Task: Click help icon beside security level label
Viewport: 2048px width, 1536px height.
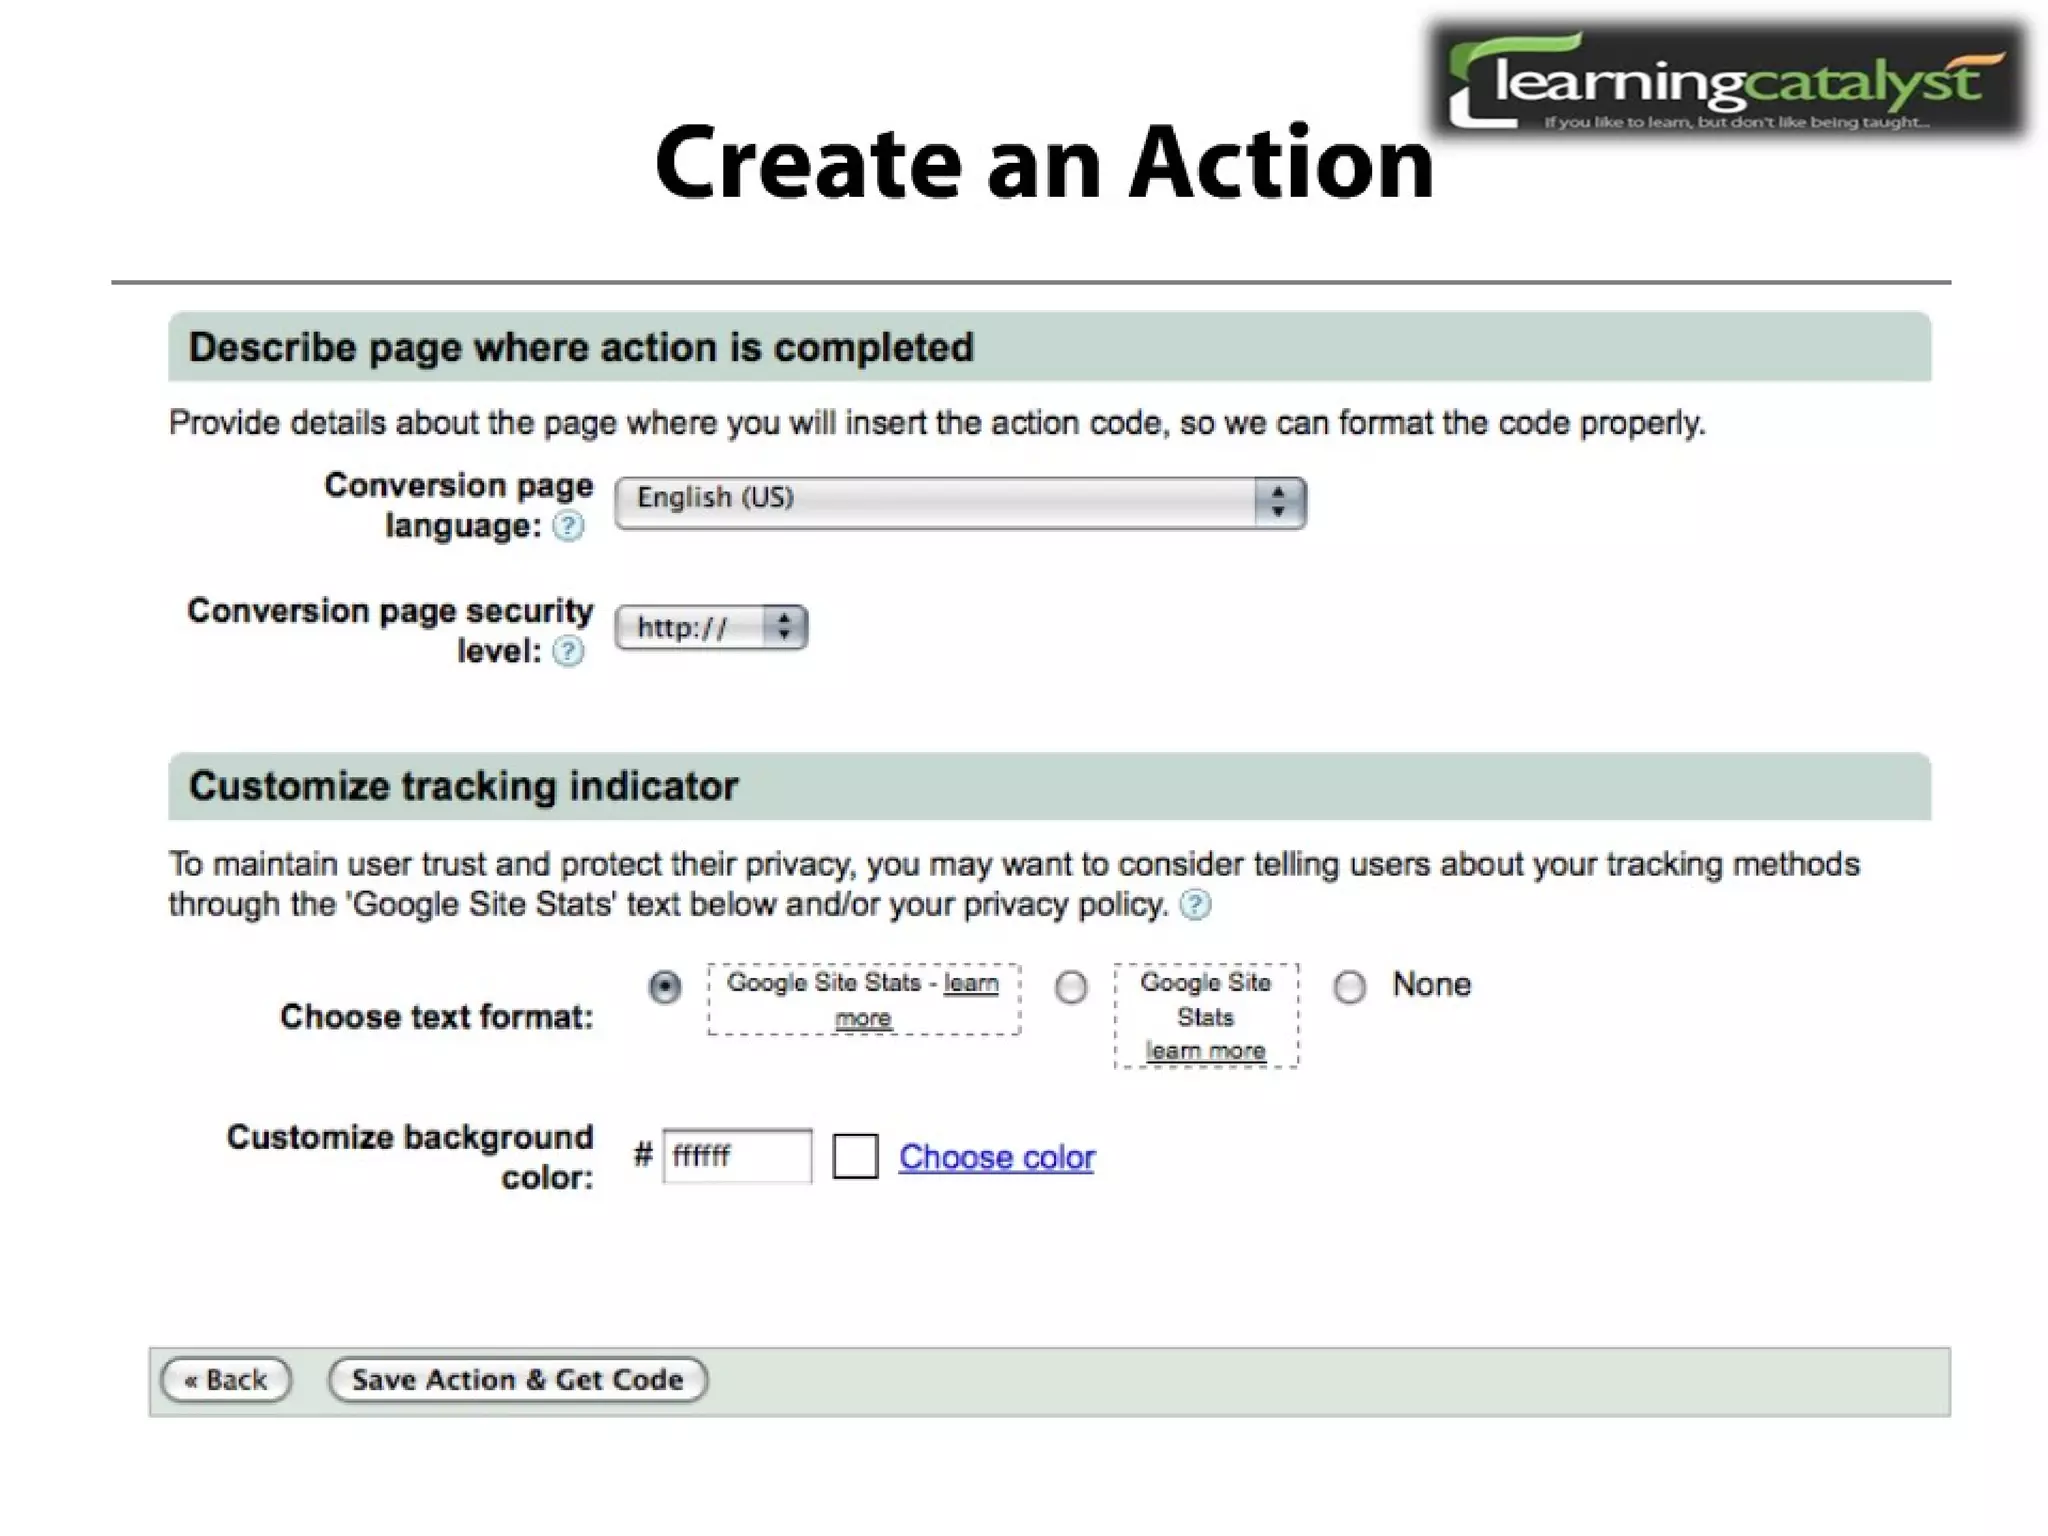Action: 568,652
